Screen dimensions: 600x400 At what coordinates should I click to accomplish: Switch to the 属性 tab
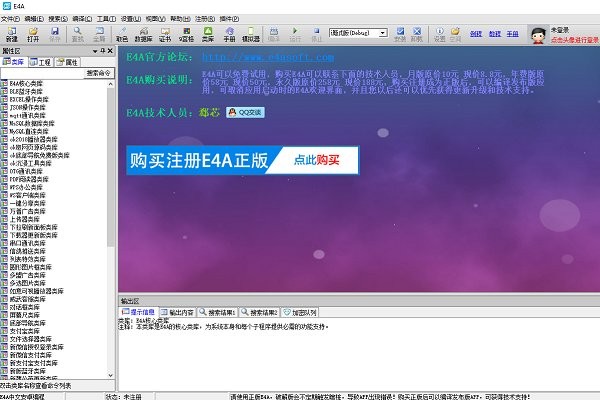pyautogui.click(x=67, y=62)
